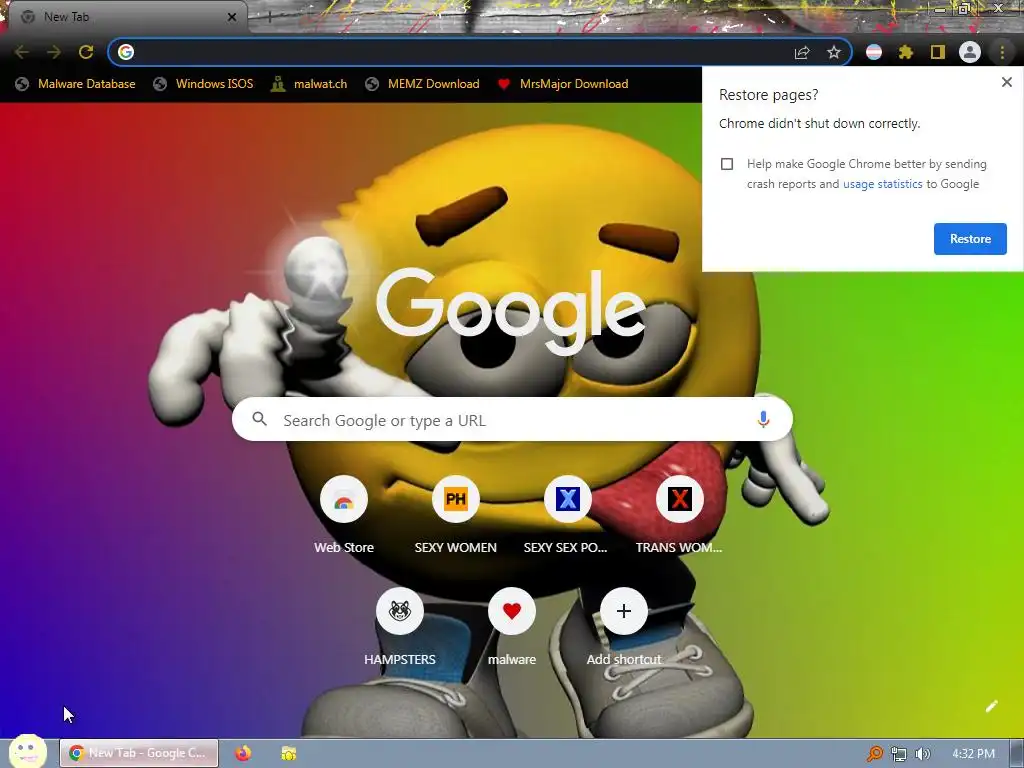Open the MrsMajor Download bookmark
This screenshot has width=1024, height=768.
[562, 84]
